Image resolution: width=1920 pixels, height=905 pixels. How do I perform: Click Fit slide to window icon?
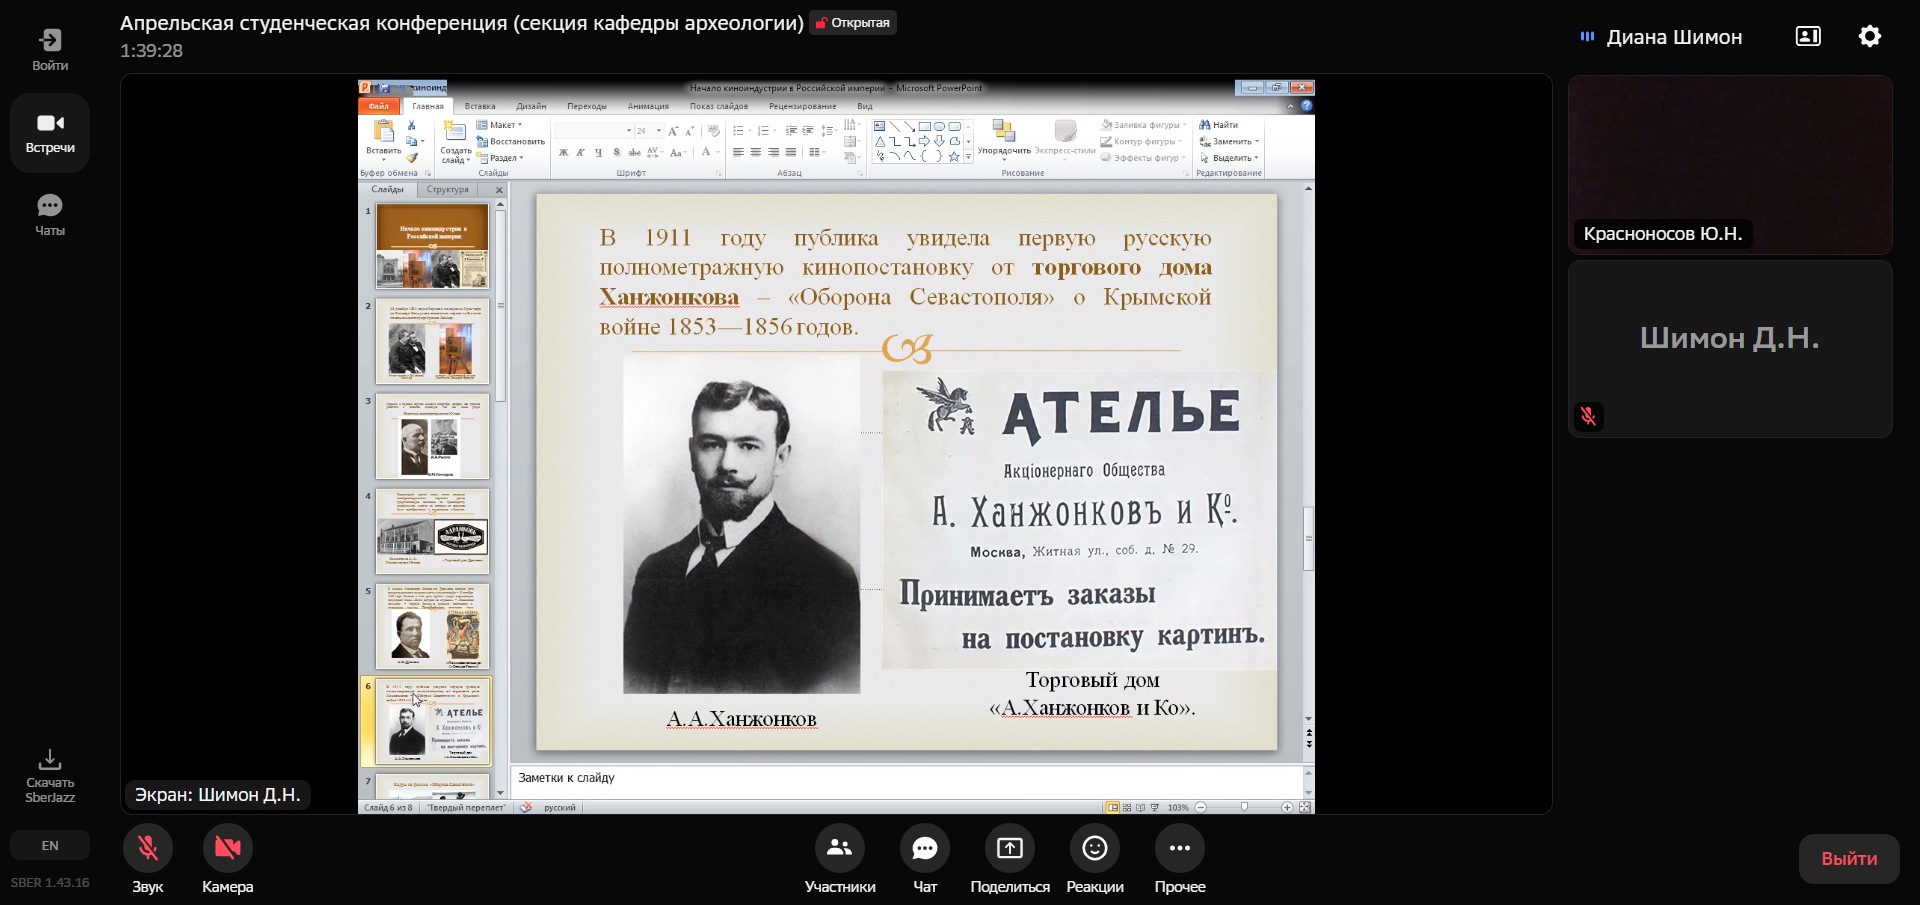[1305, 807]
